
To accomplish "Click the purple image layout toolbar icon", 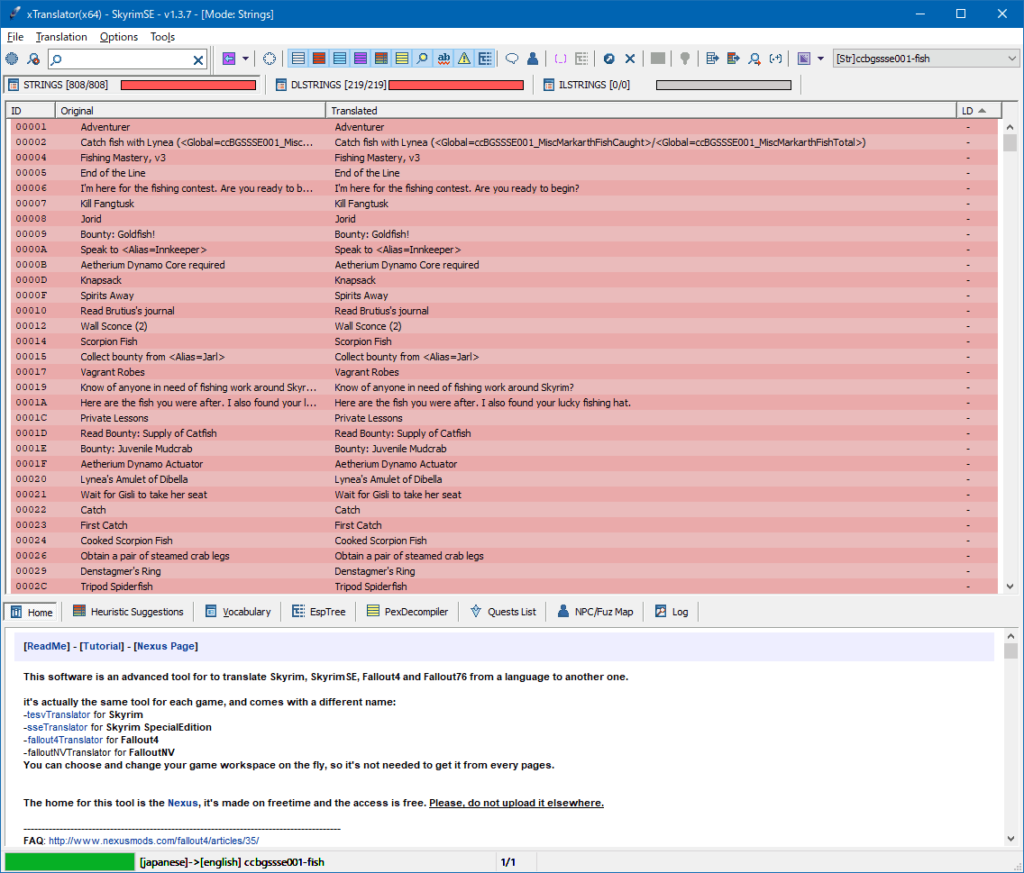I will click(804, 59).
